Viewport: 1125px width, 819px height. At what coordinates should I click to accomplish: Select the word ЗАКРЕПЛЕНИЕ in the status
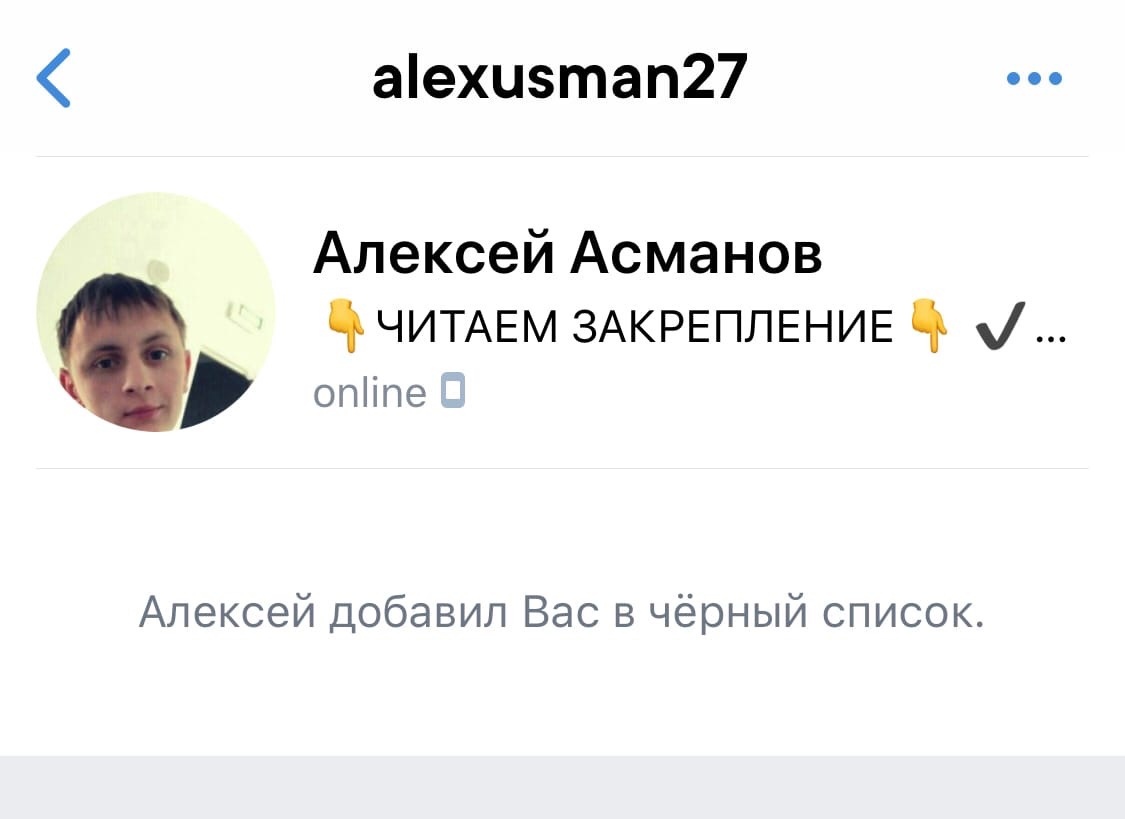(733, 327)
